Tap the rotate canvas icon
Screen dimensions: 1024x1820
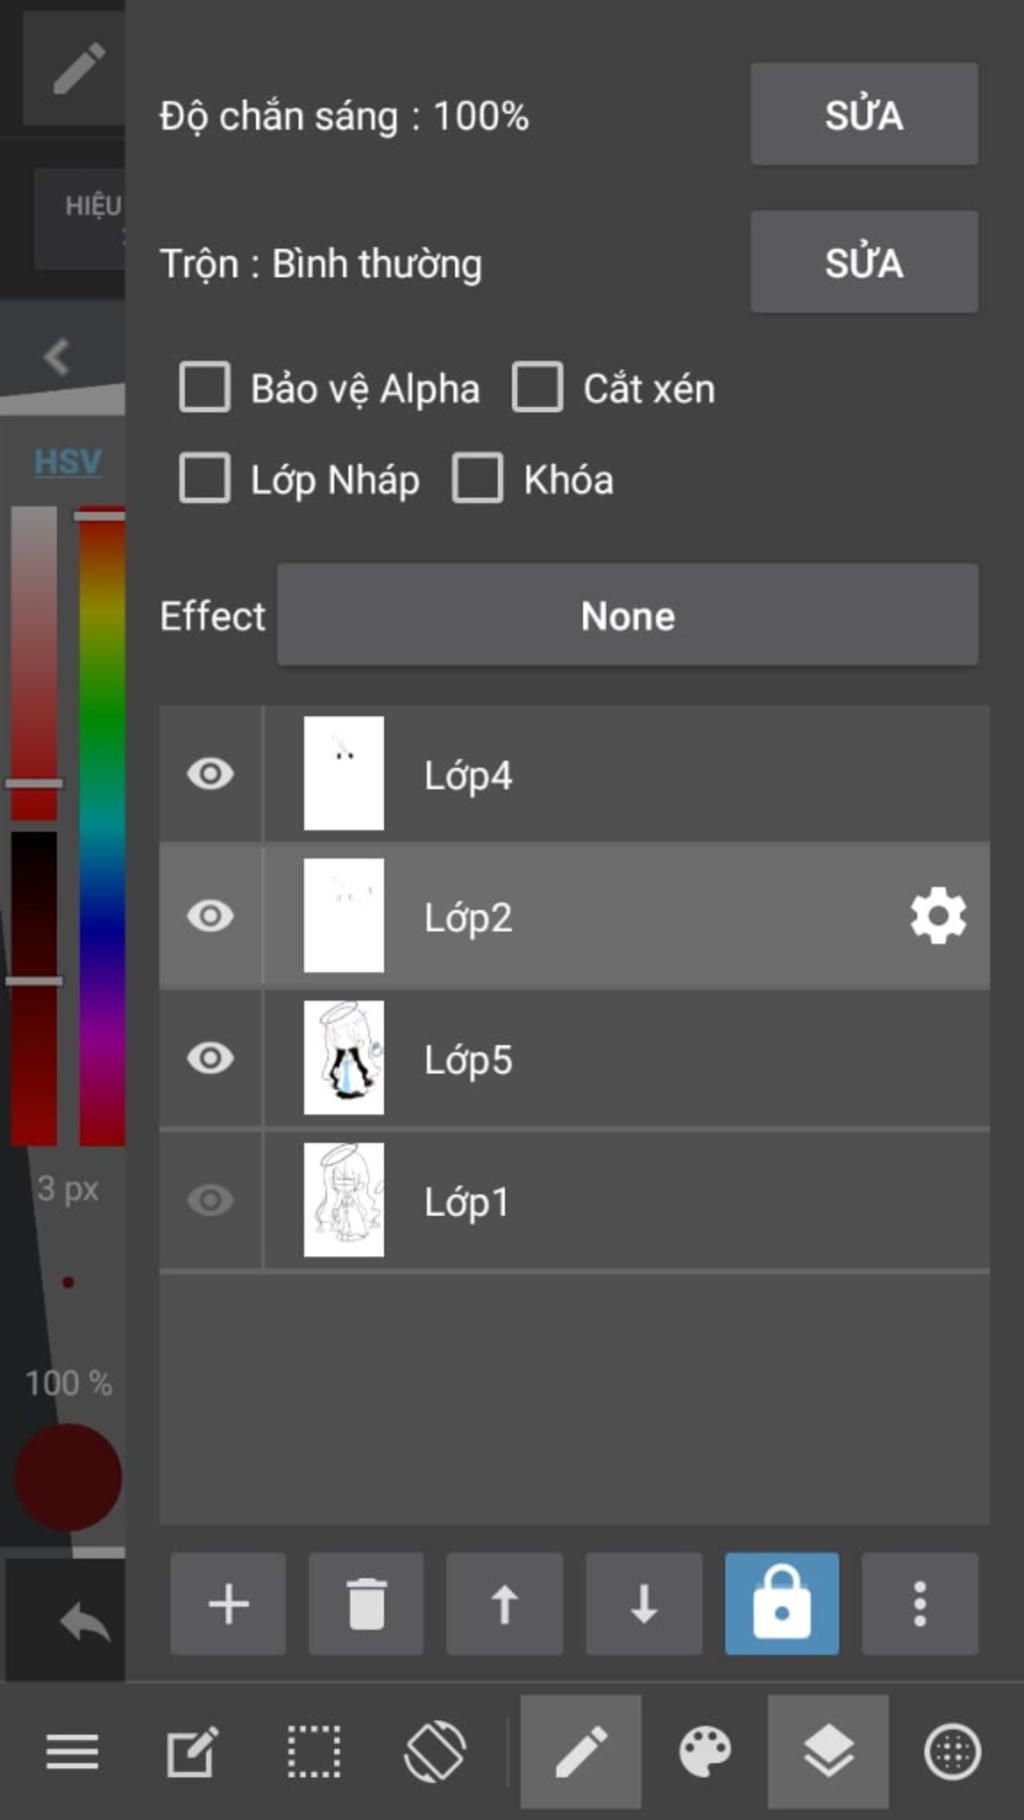pos(435,1752)
